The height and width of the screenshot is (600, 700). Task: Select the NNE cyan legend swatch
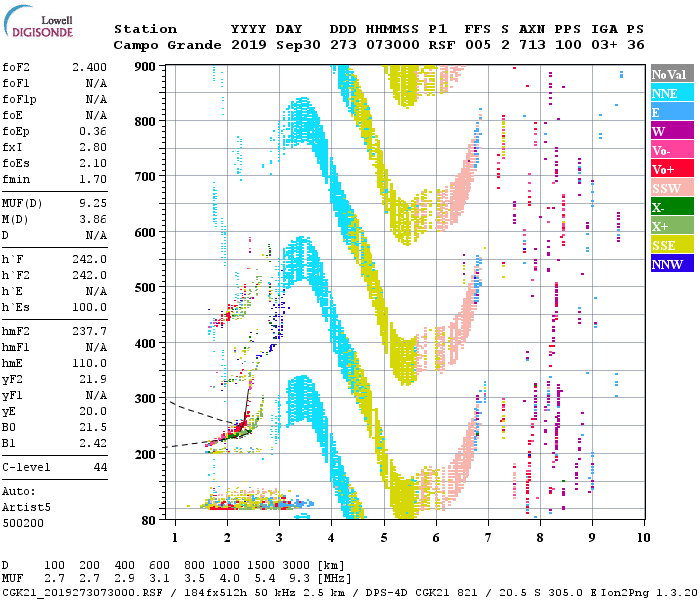tap(672, 93)
